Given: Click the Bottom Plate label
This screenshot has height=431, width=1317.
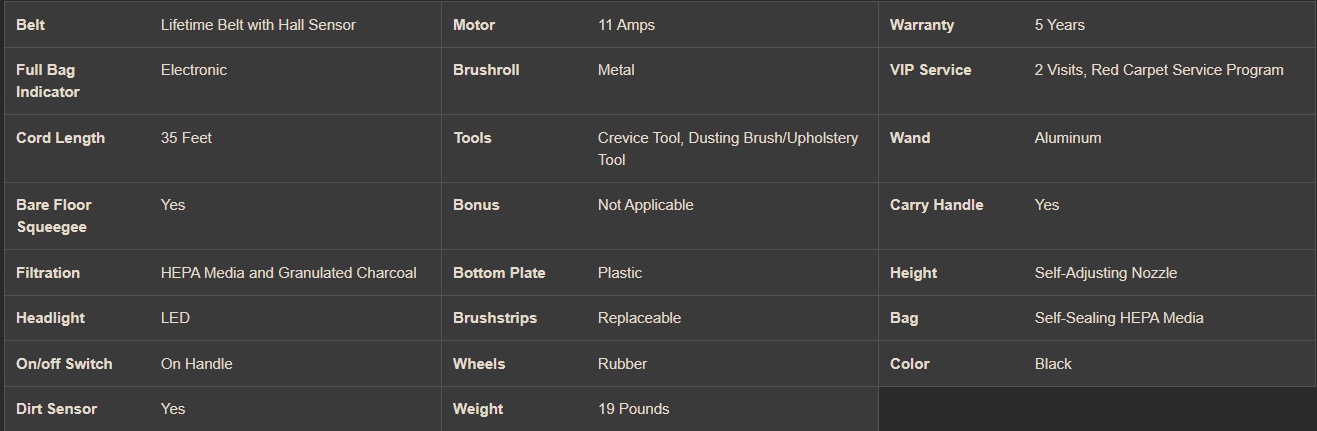Looking at the screenshot, I should click(499, 273).
